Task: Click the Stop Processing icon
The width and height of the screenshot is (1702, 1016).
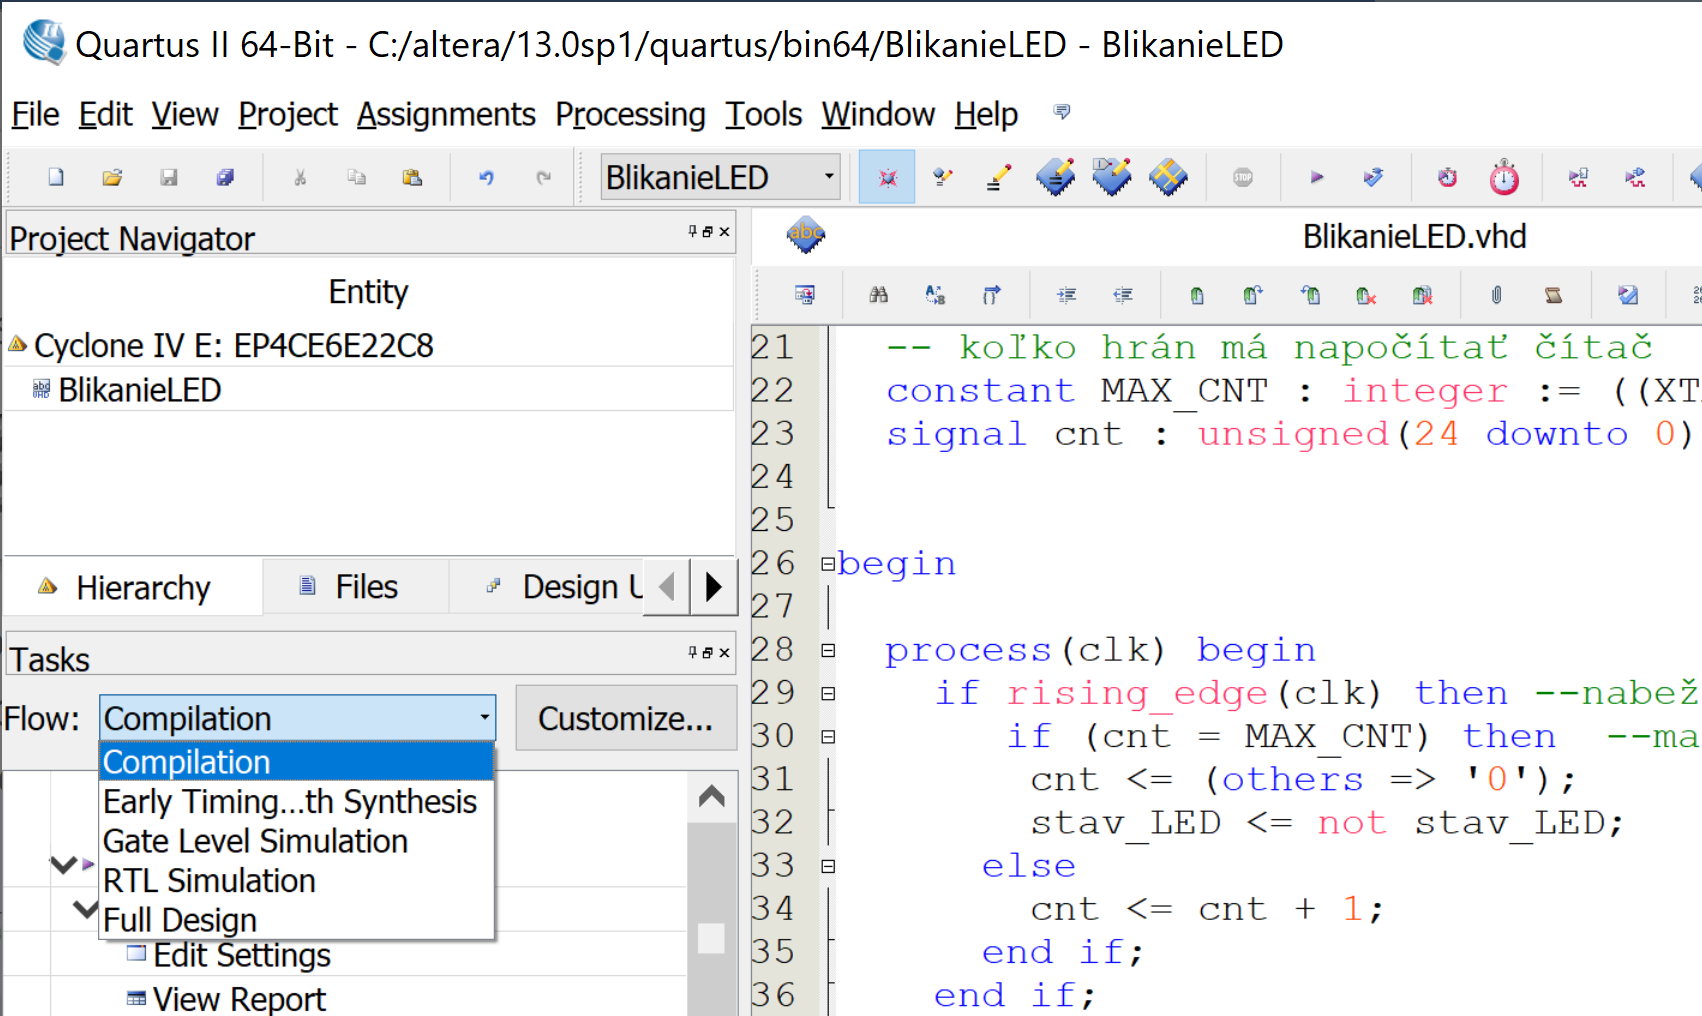Action: (1242, 177)
